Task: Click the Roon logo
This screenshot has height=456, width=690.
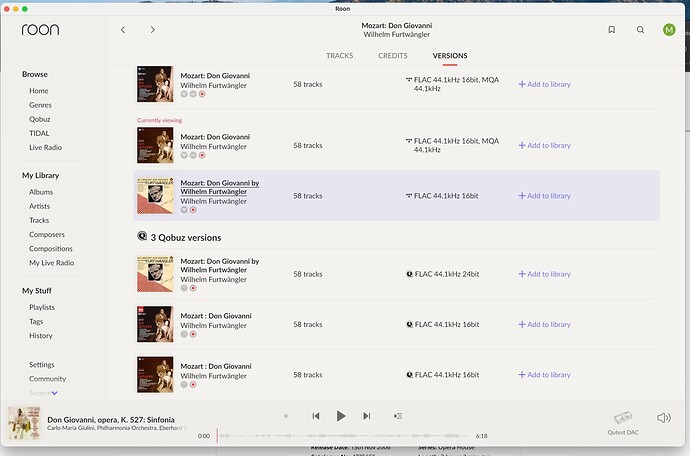Action: (x=40, y=29)
